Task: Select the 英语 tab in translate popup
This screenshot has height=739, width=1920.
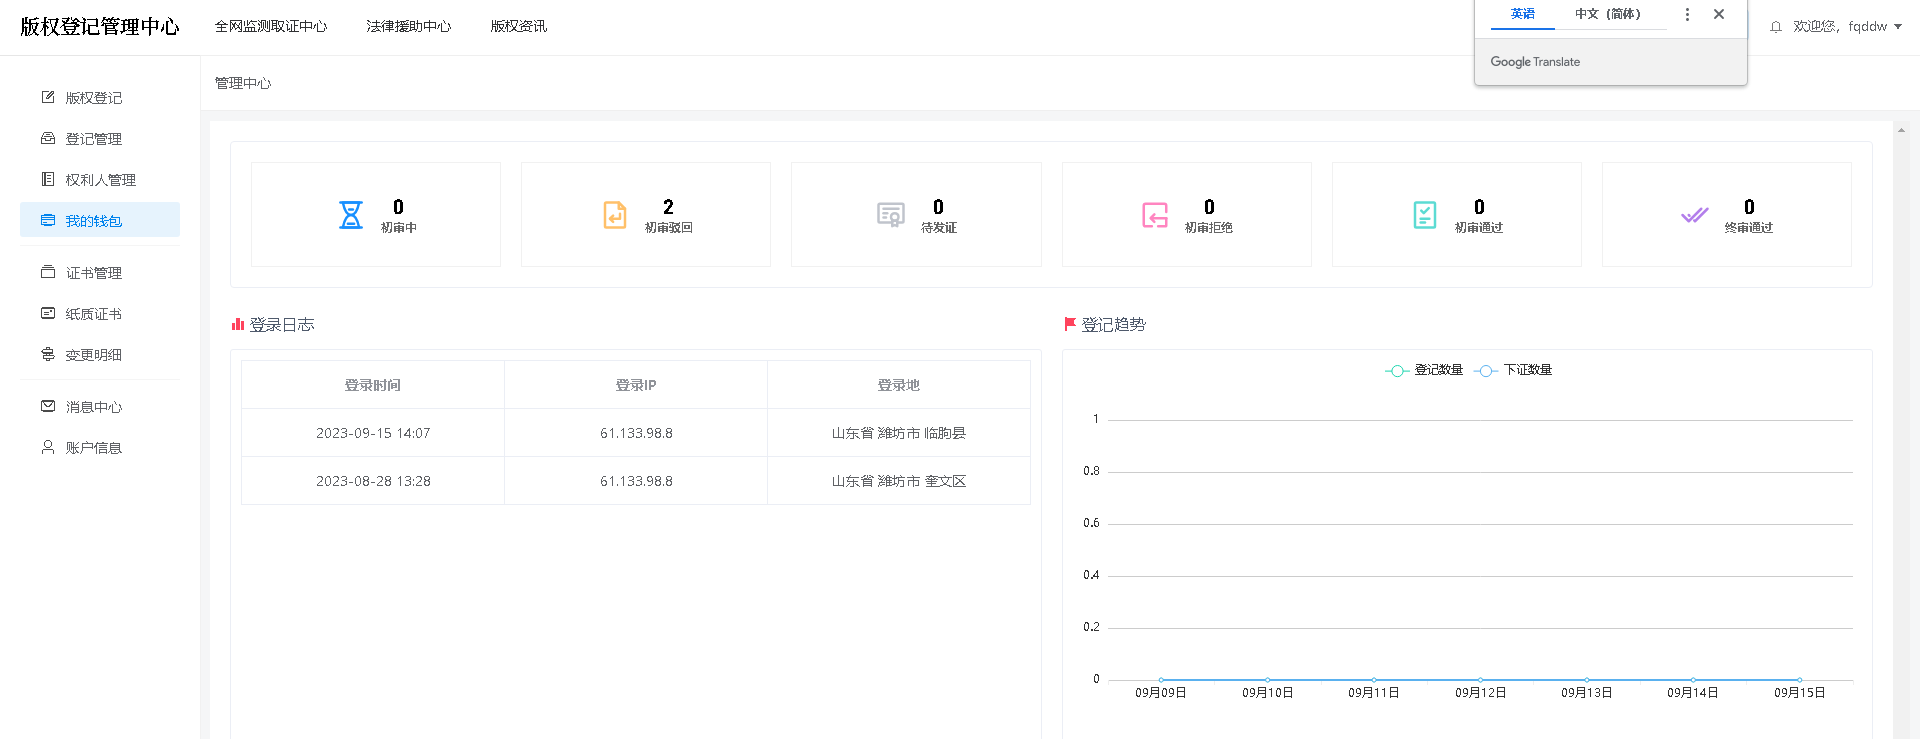Action: coord(1523,14)
